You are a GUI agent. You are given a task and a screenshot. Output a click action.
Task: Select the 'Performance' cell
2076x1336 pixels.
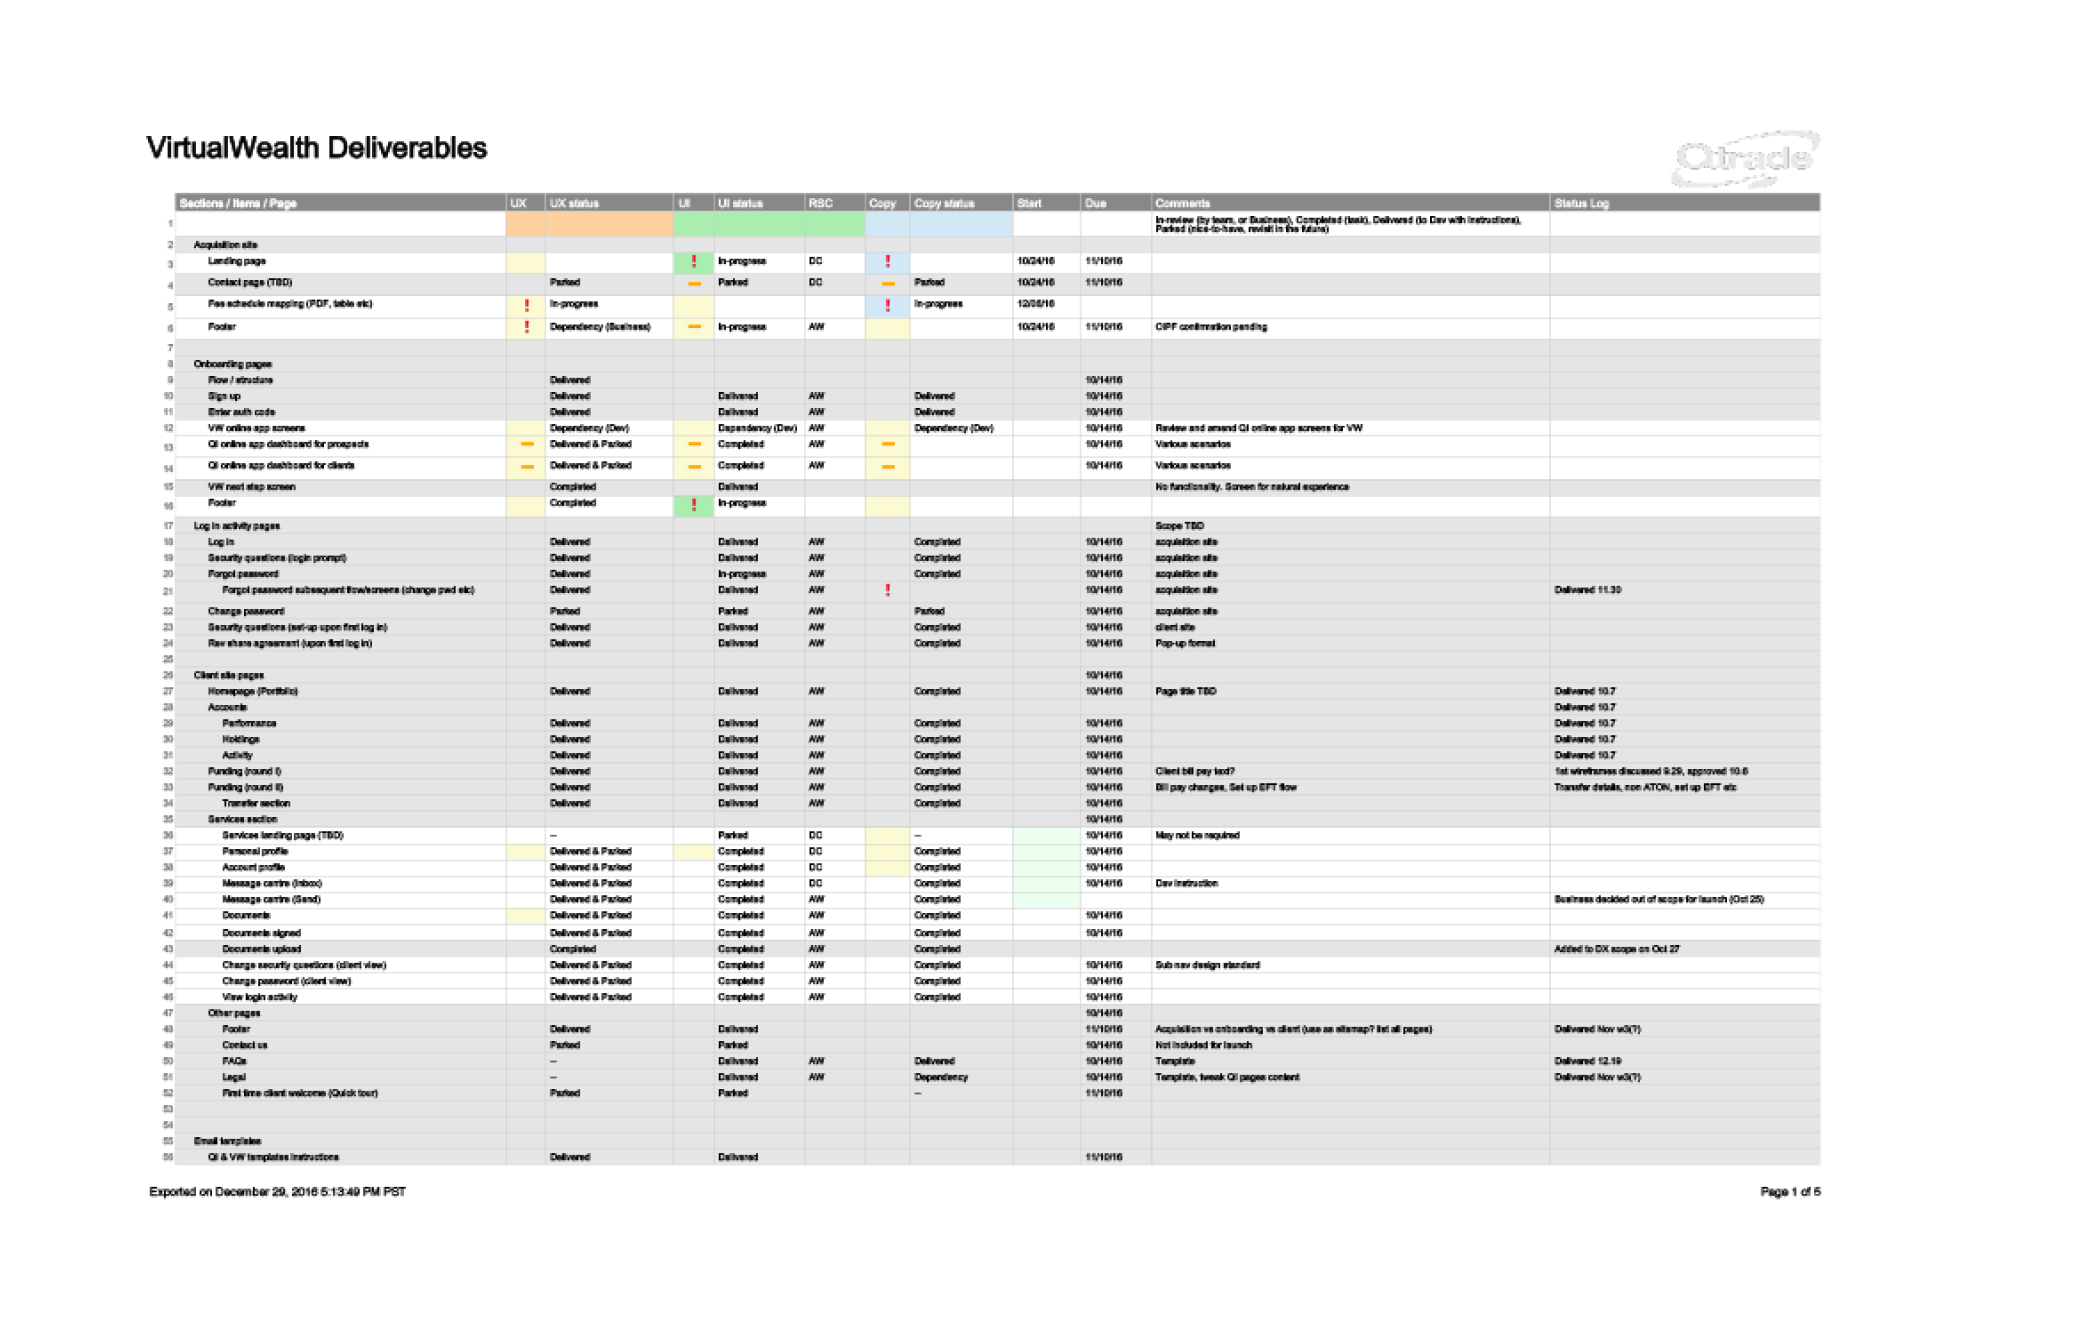coord(340,724)
